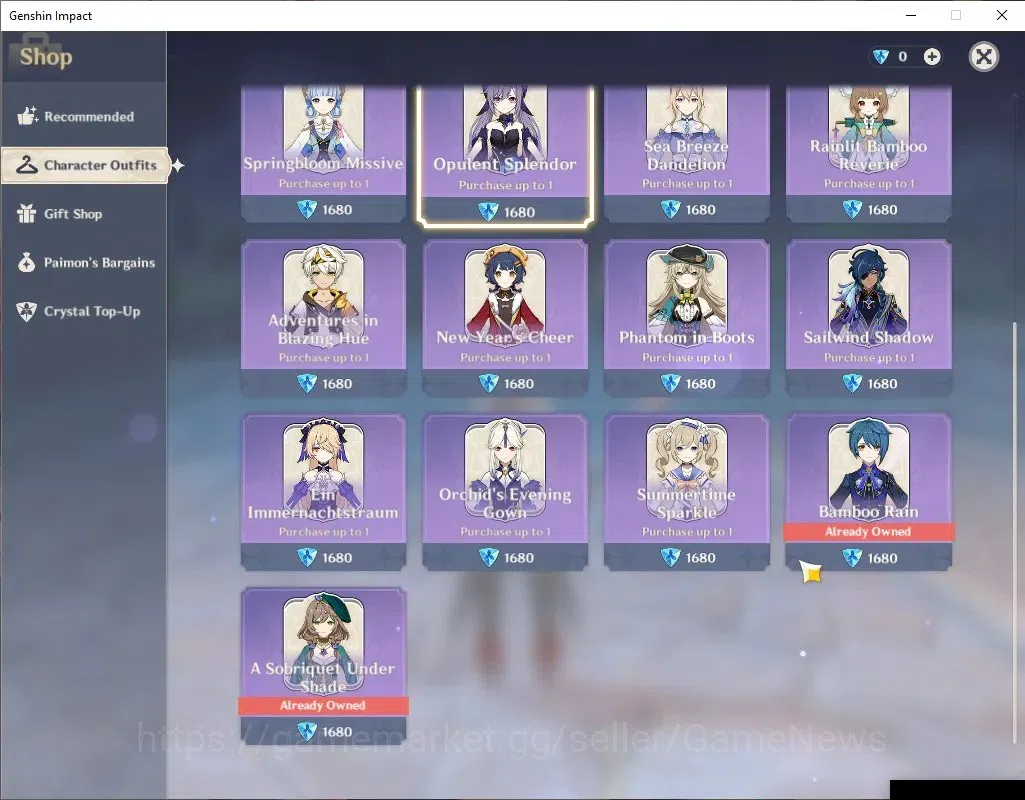This screenshot has height=800, width=1025.
Task: Click the crystal icon under Orchid's Evening Gown
Action: [x=489, y=558]
